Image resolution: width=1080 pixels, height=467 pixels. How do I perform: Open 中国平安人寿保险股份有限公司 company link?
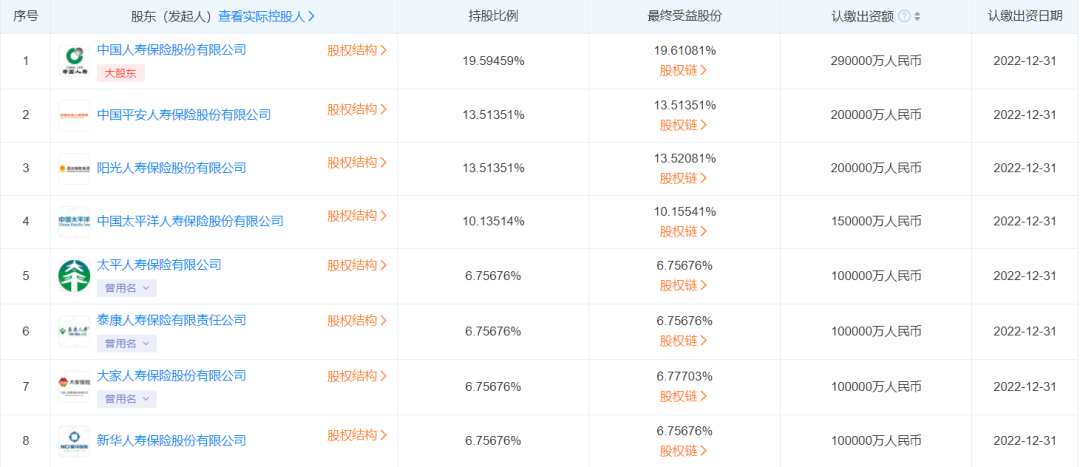tap(183, 115)
